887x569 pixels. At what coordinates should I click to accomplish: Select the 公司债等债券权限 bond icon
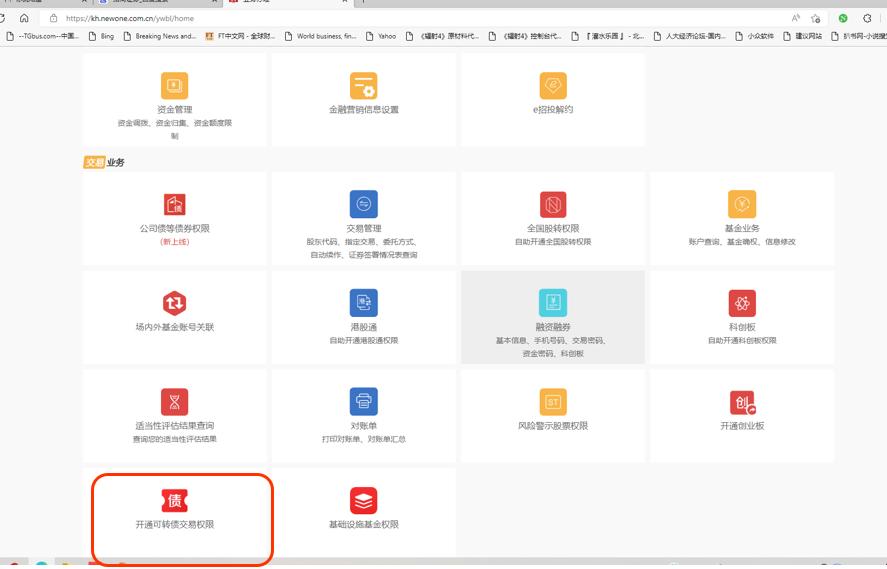pyautogui.click(x=174, y=205)
